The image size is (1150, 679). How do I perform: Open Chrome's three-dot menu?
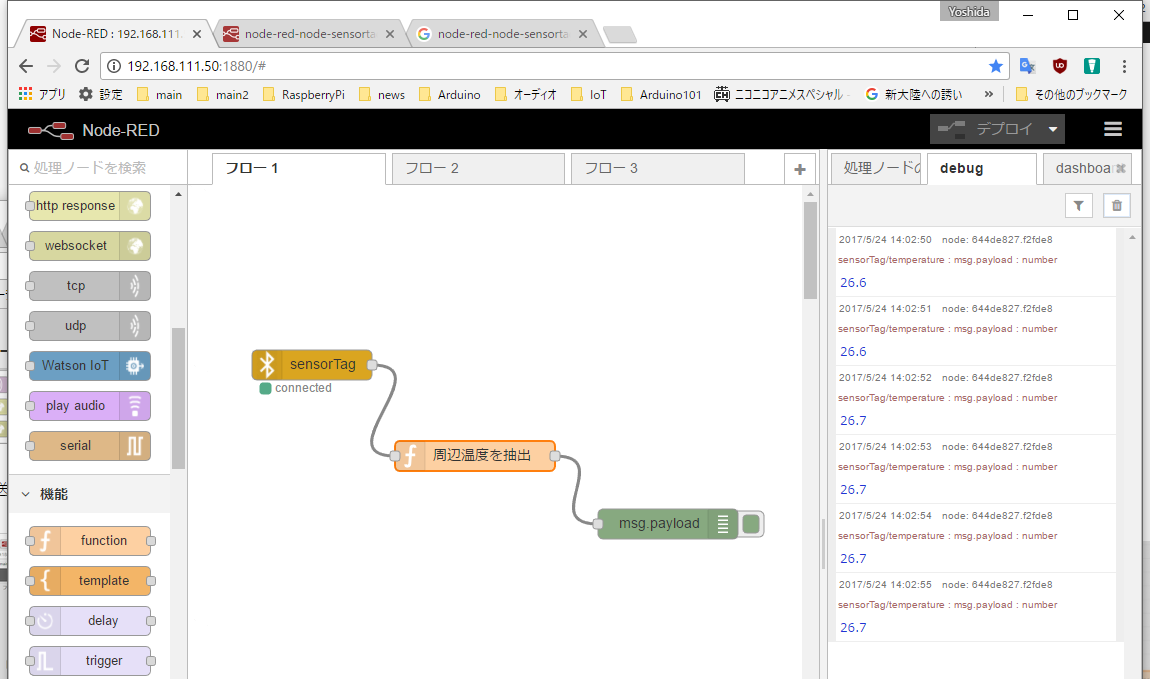point(1125,66)
